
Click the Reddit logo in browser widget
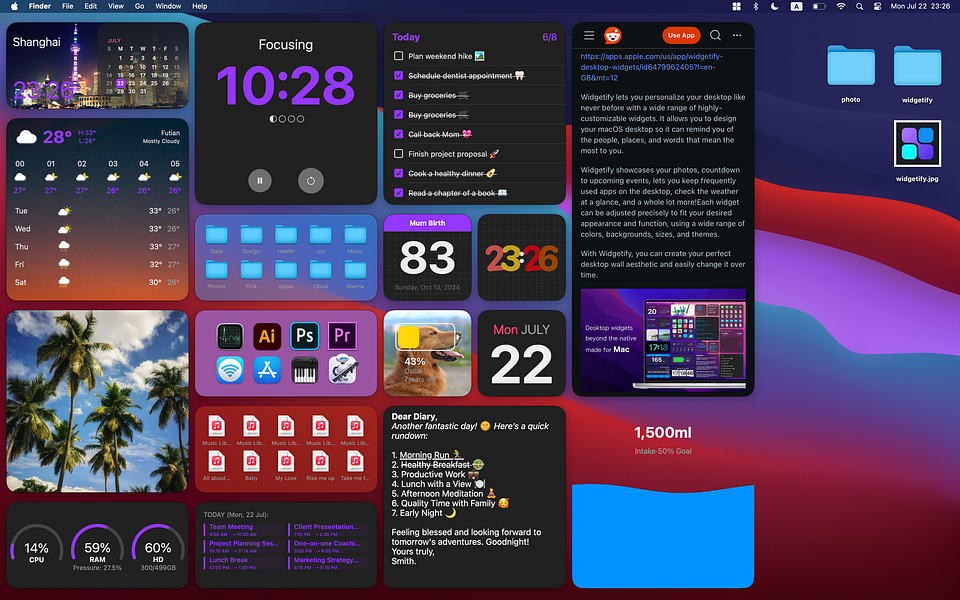tap(613, 36)
